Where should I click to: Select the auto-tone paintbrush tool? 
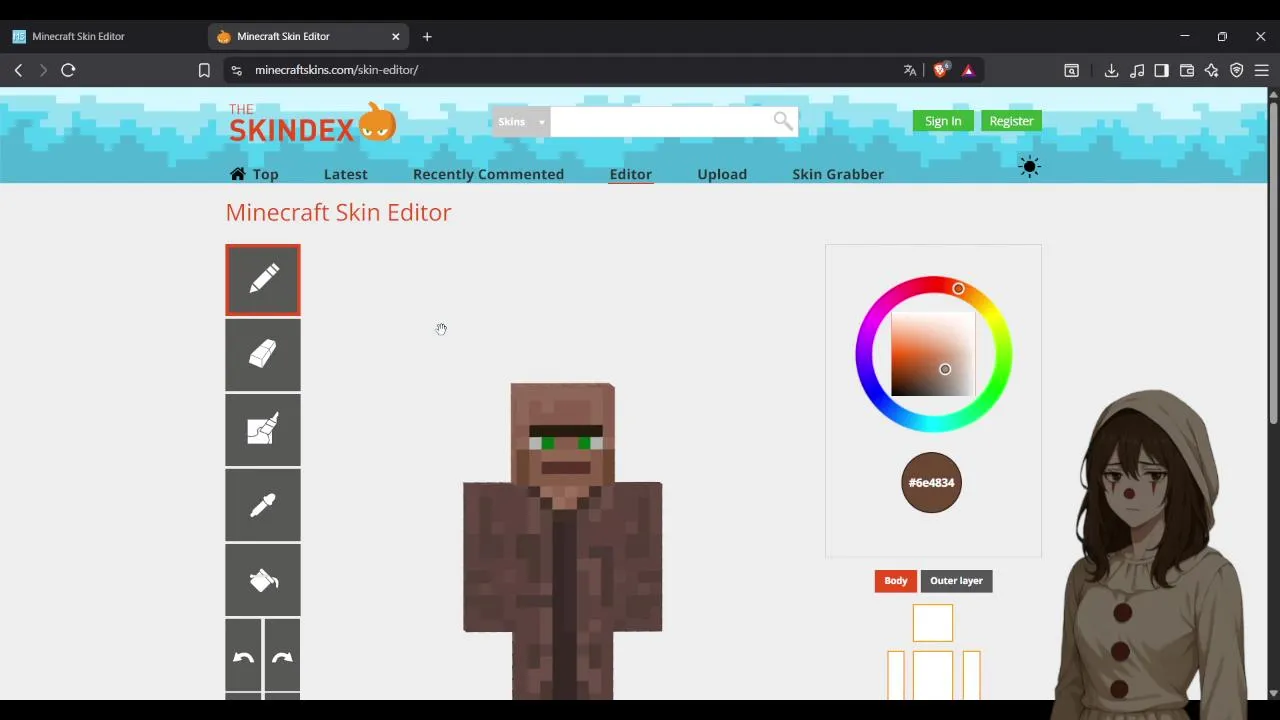coord(262,430)
